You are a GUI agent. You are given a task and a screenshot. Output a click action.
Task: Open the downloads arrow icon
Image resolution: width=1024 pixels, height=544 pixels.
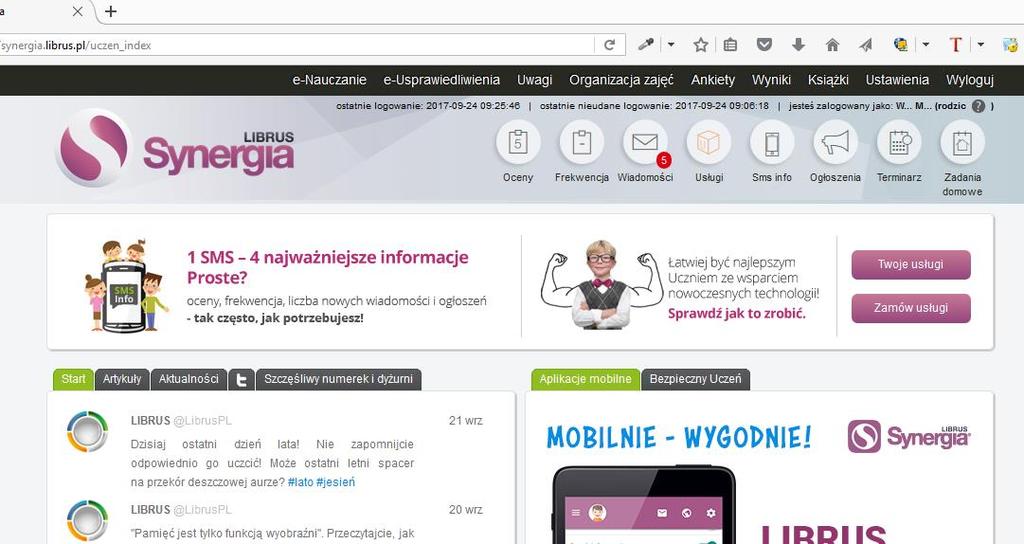[798, 45]
